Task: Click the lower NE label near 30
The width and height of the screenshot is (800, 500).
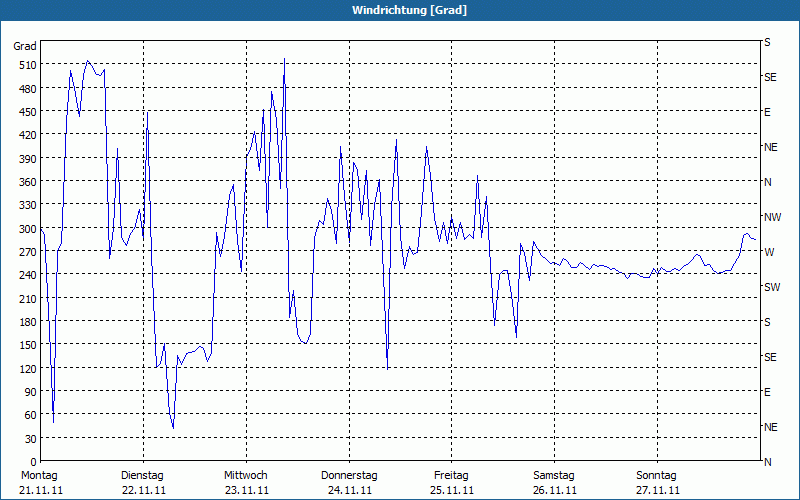Action: (x=770, y=427)
